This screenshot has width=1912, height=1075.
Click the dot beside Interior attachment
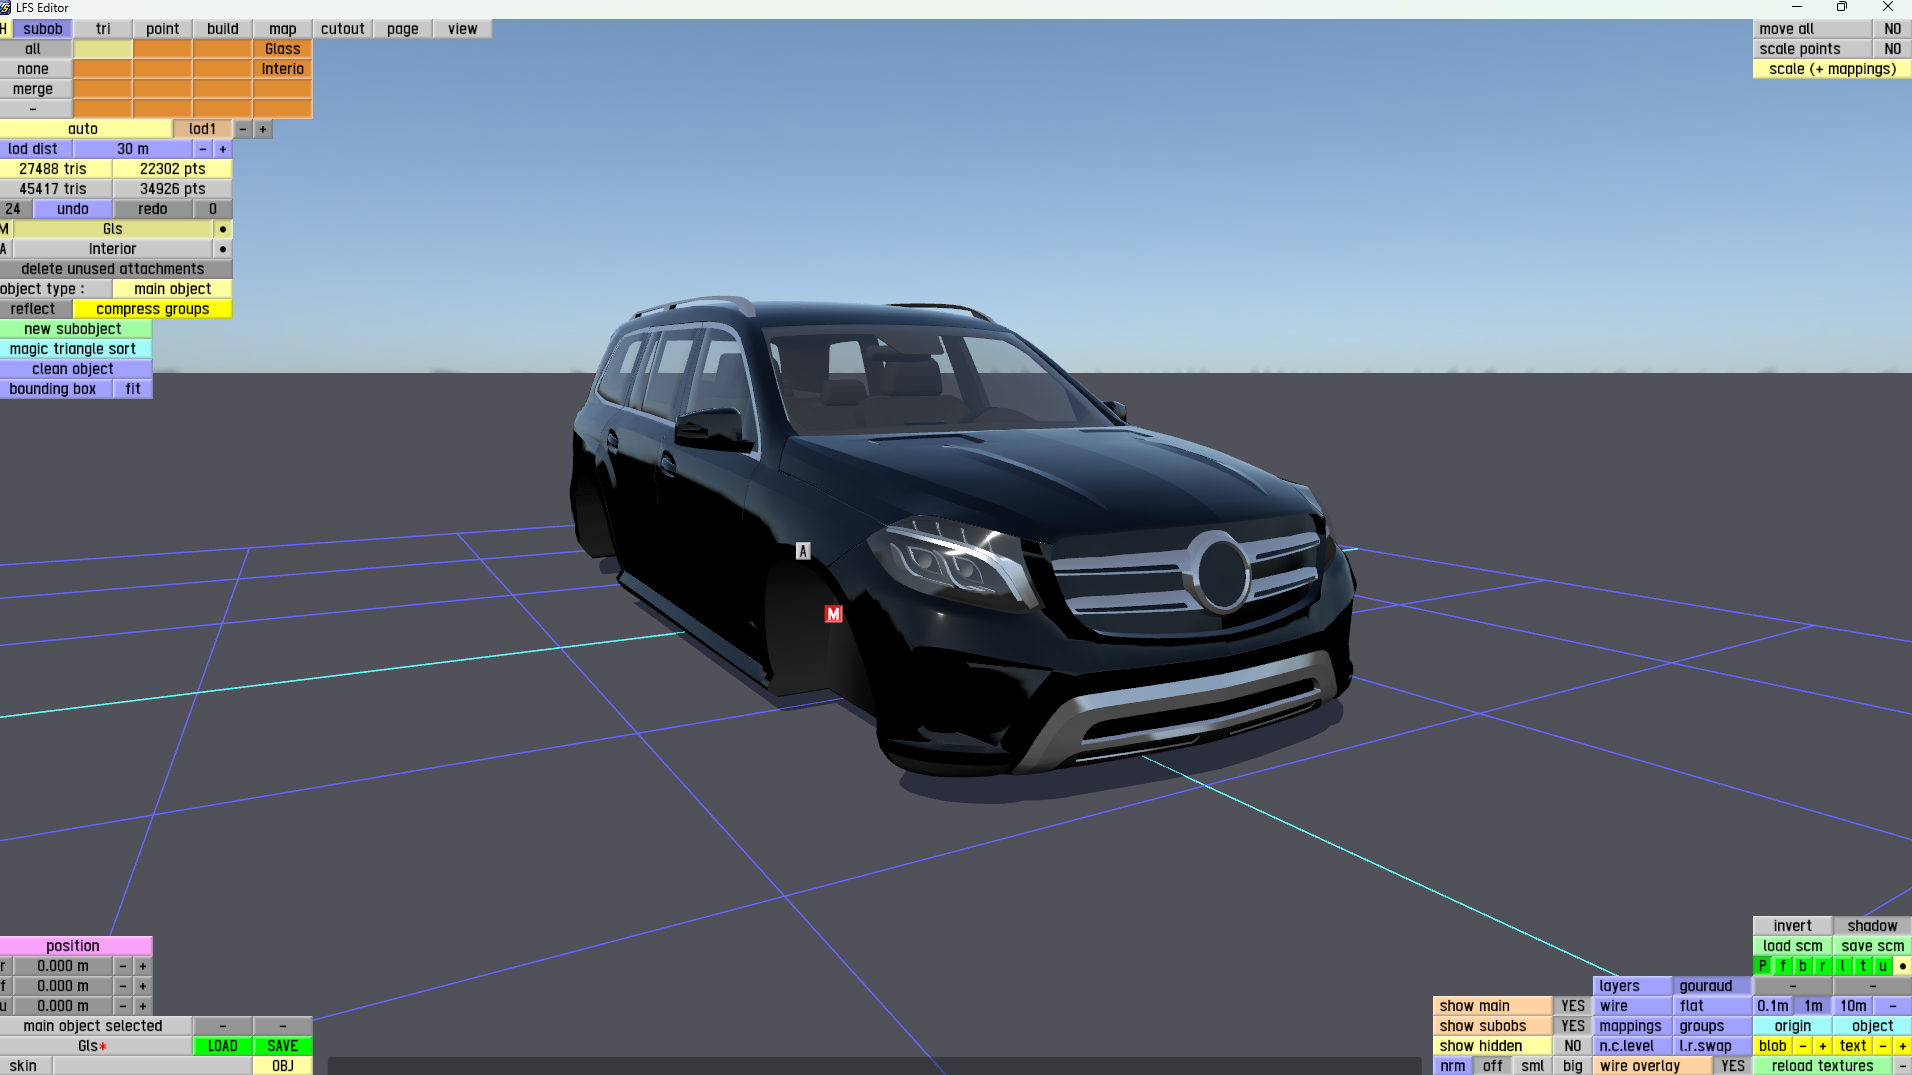pyautogui.click(x=223, y=249)
